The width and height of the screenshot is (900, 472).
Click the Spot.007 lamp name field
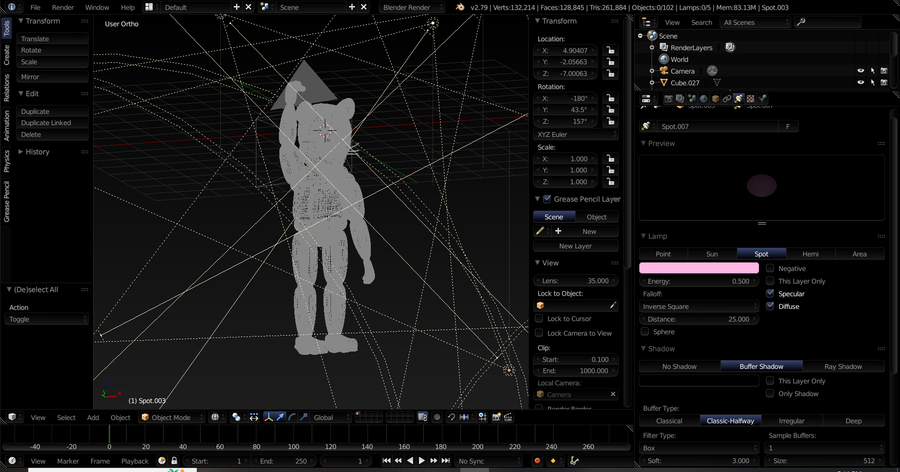point(717,126)
